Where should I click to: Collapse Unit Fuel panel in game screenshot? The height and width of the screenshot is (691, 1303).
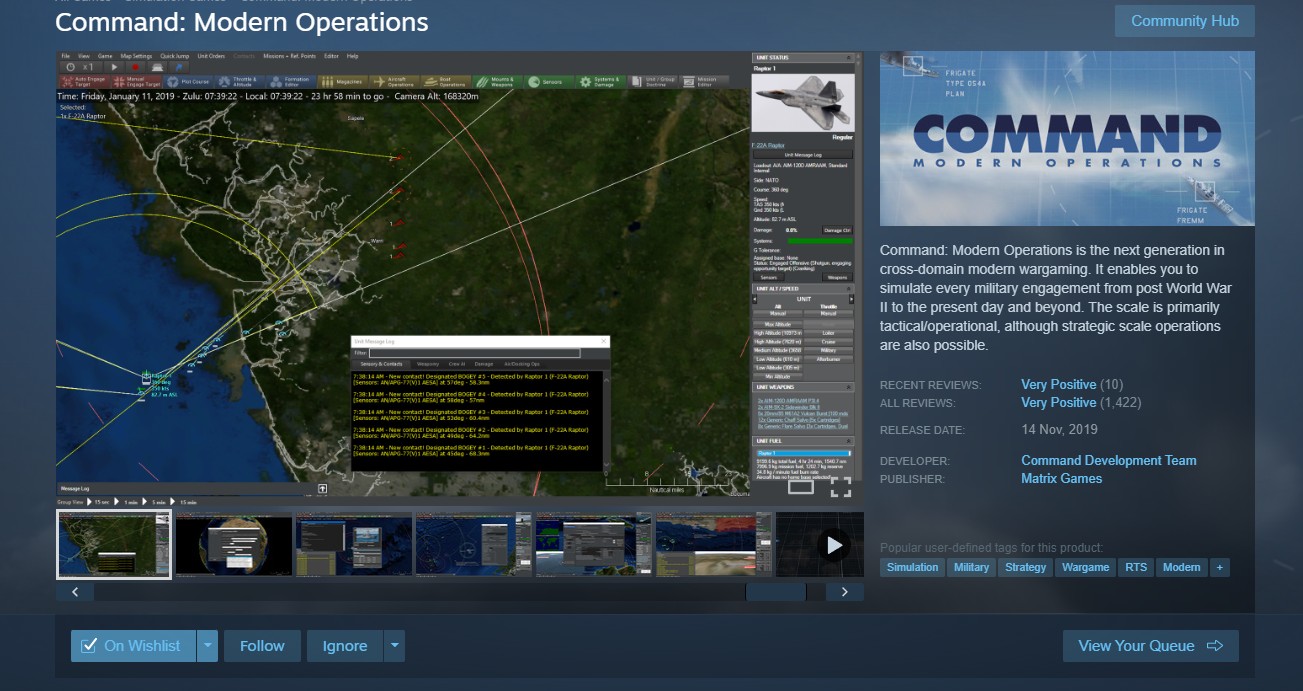(848, 440)
